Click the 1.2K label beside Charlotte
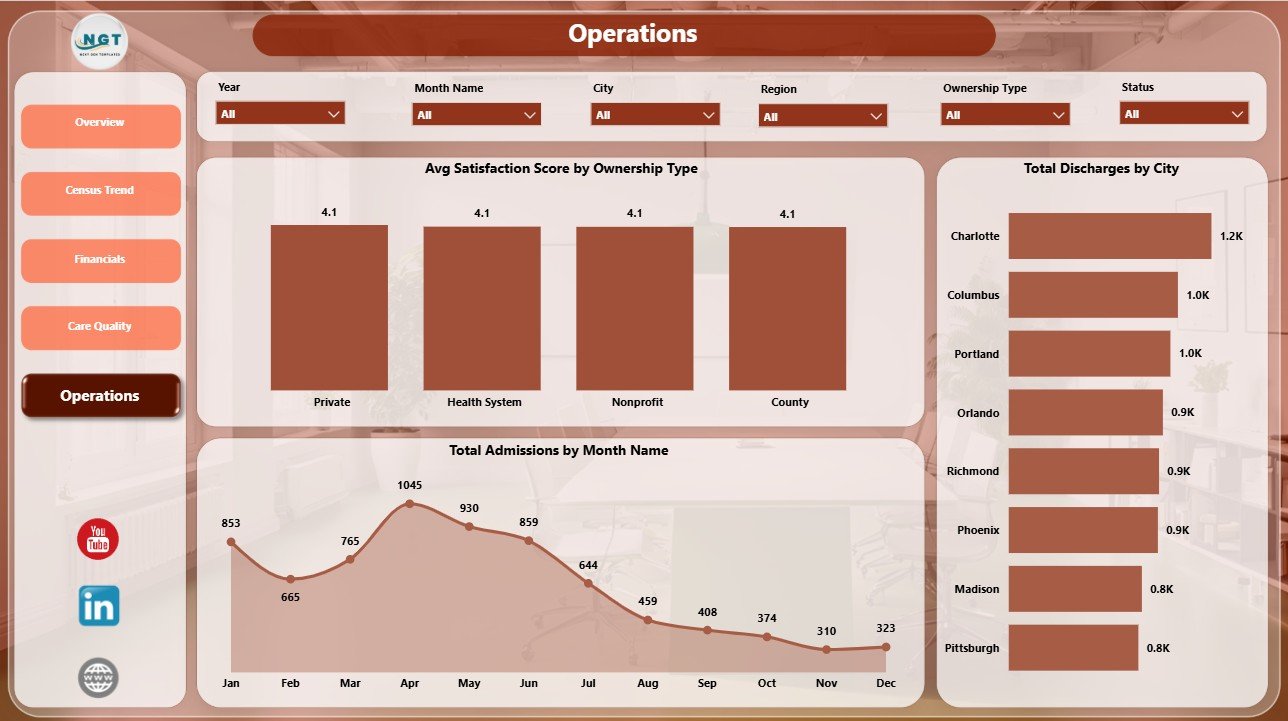 (x=1231, y=236)
